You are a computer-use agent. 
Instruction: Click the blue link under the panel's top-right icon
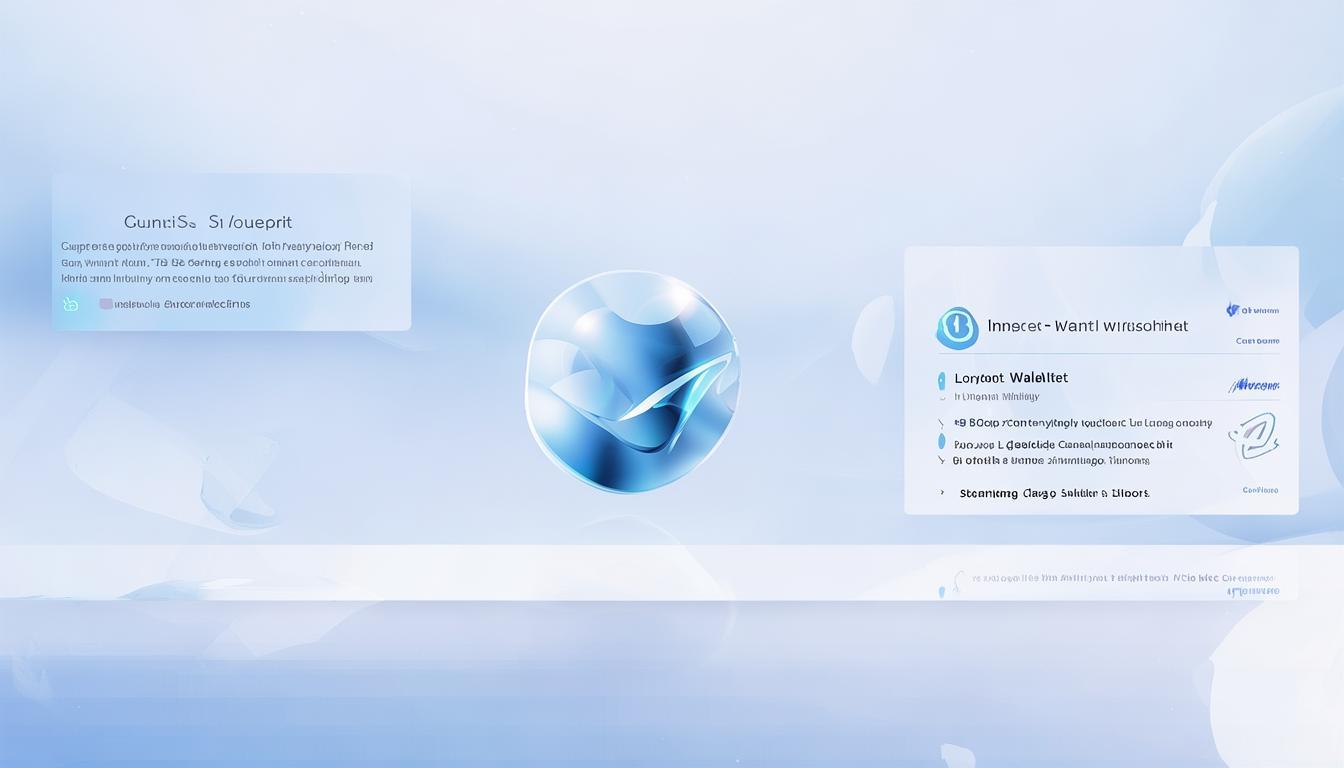[x=1258, y=341]
